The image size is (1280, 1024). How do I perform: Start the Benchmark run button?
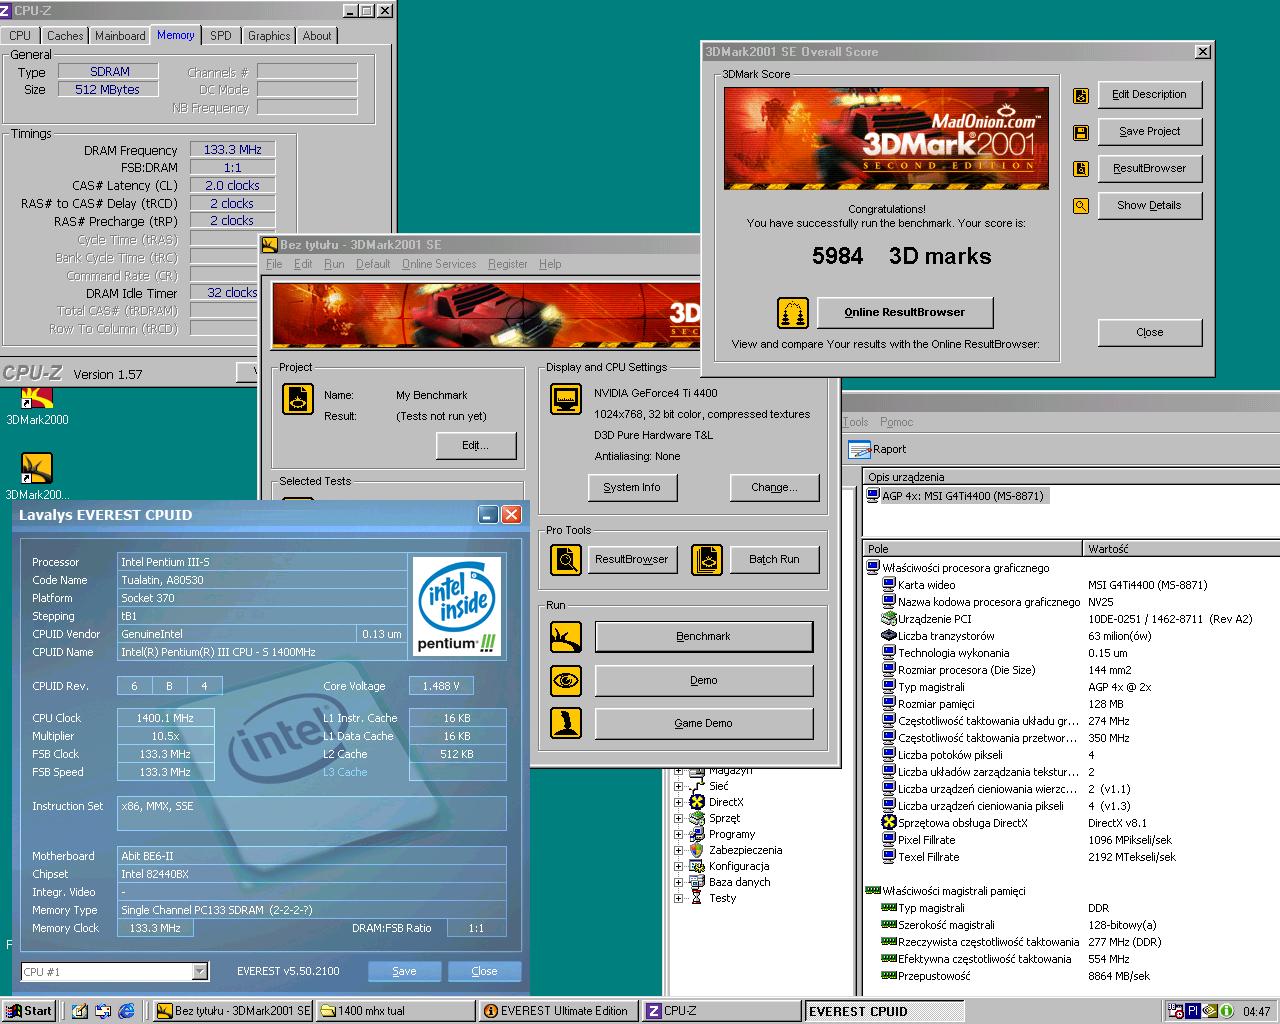point(704,637)
